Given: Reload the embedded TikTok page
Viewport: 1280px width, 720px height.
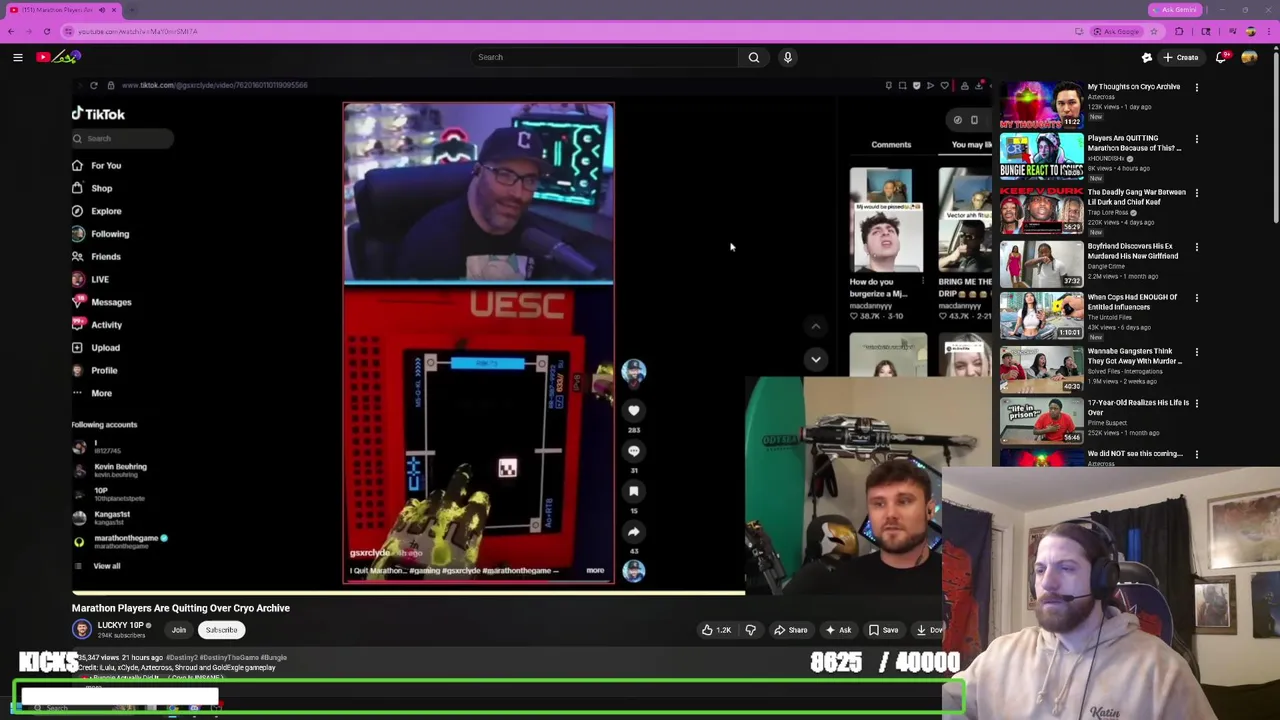Looking at the screenshot, I should tap(94, 85).
